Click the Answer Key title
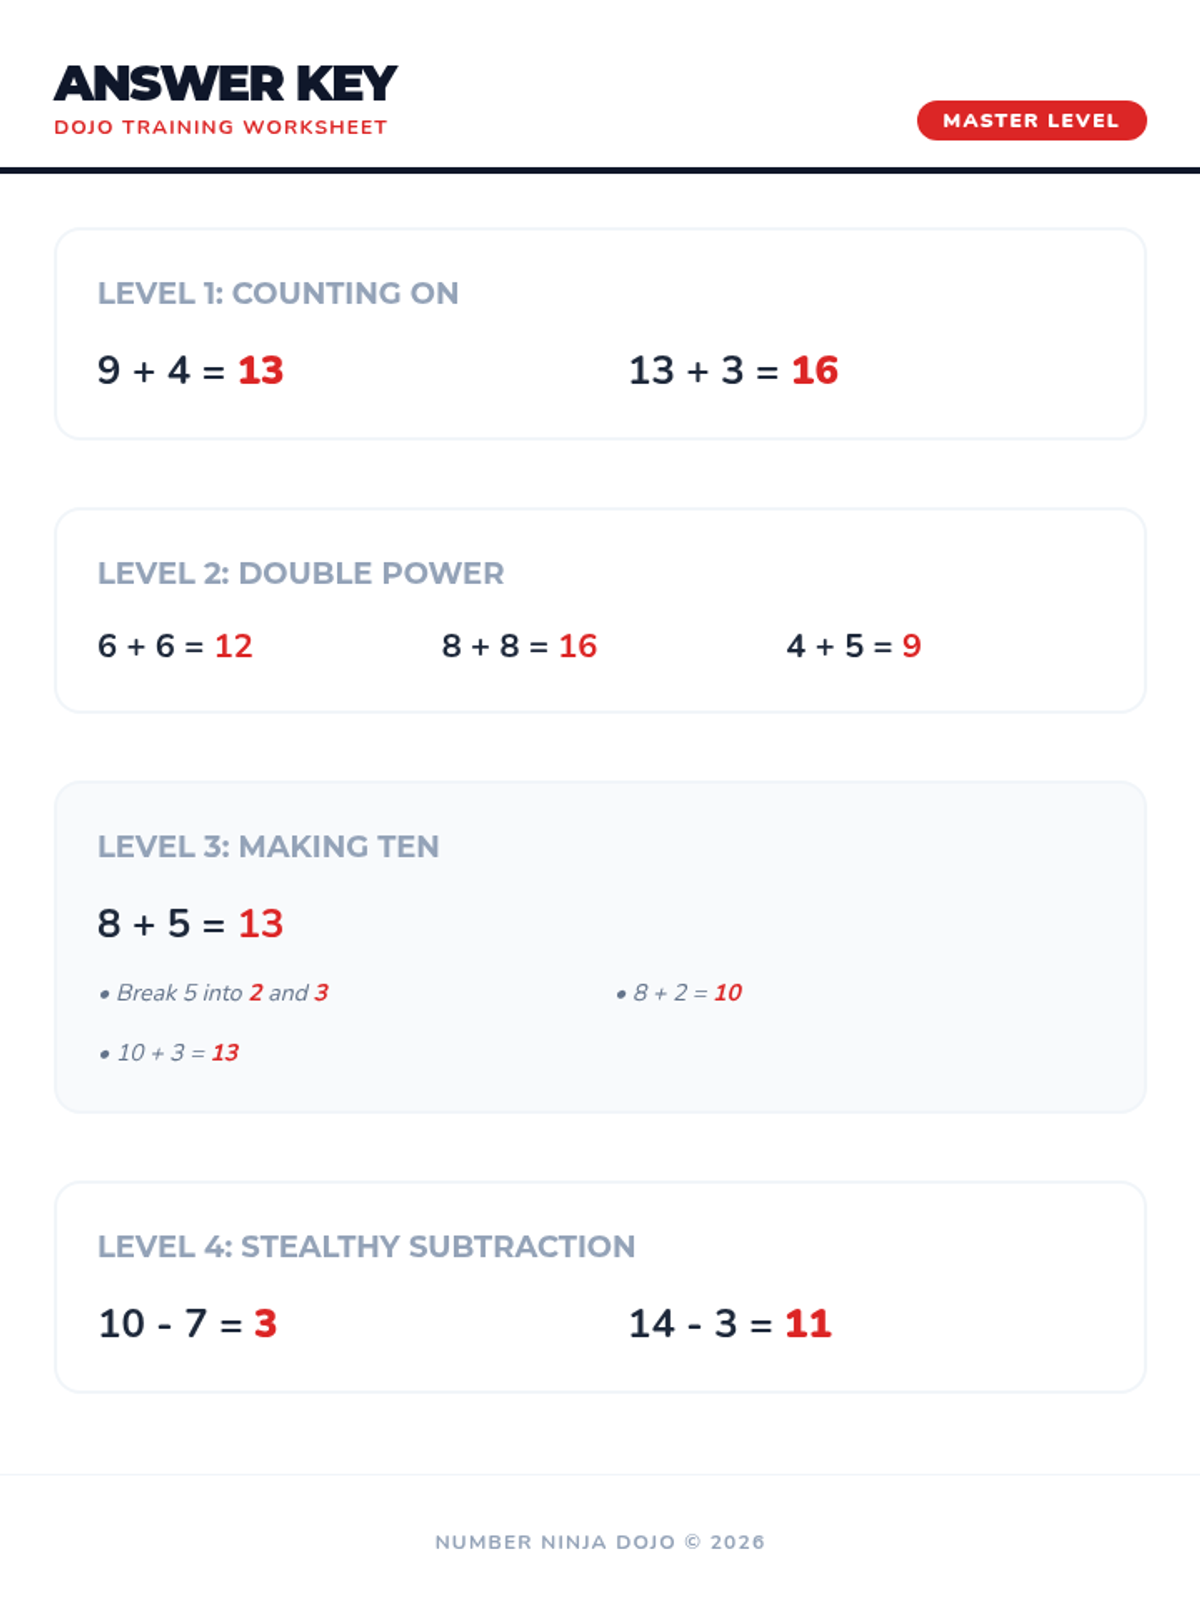Image resolution: width=1200 pixels, height=1600 pixels. pos(225,84)
